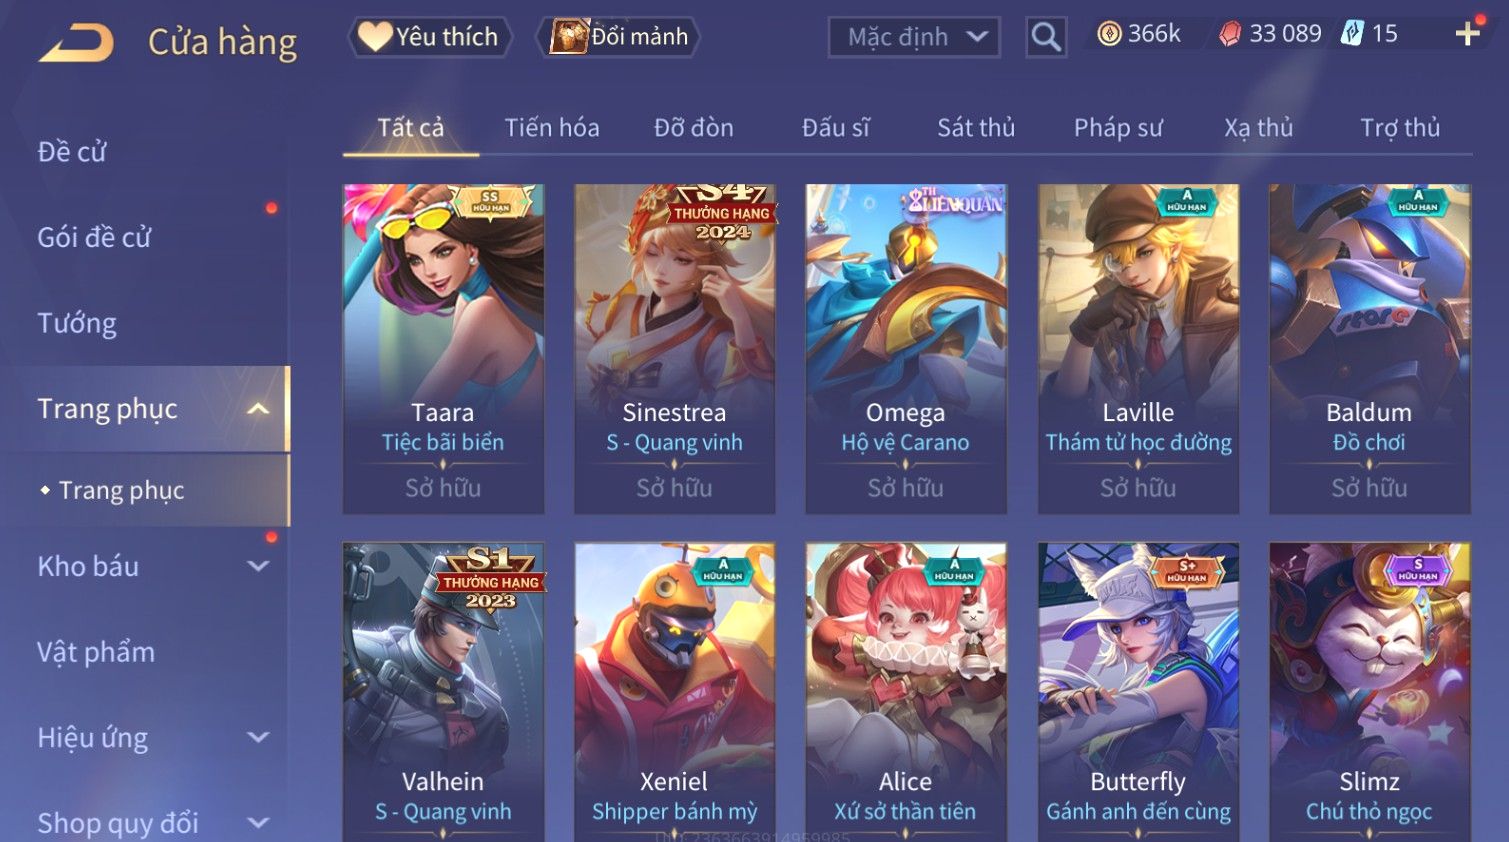Collapse the Trang phục sidebar section

click(258, 409)
